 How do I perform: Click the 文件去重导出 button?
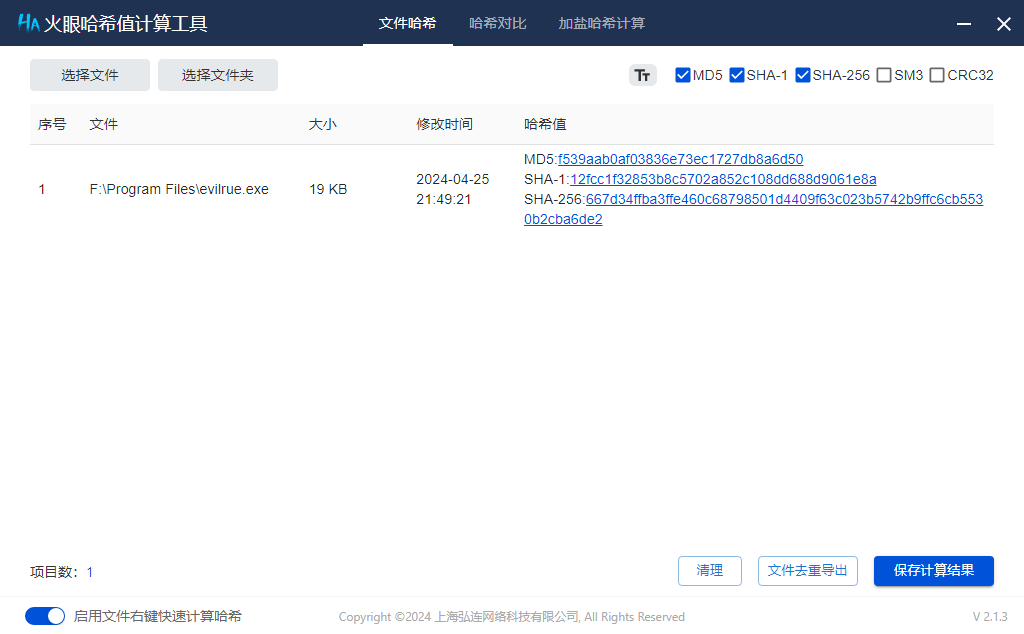point(807,571)
